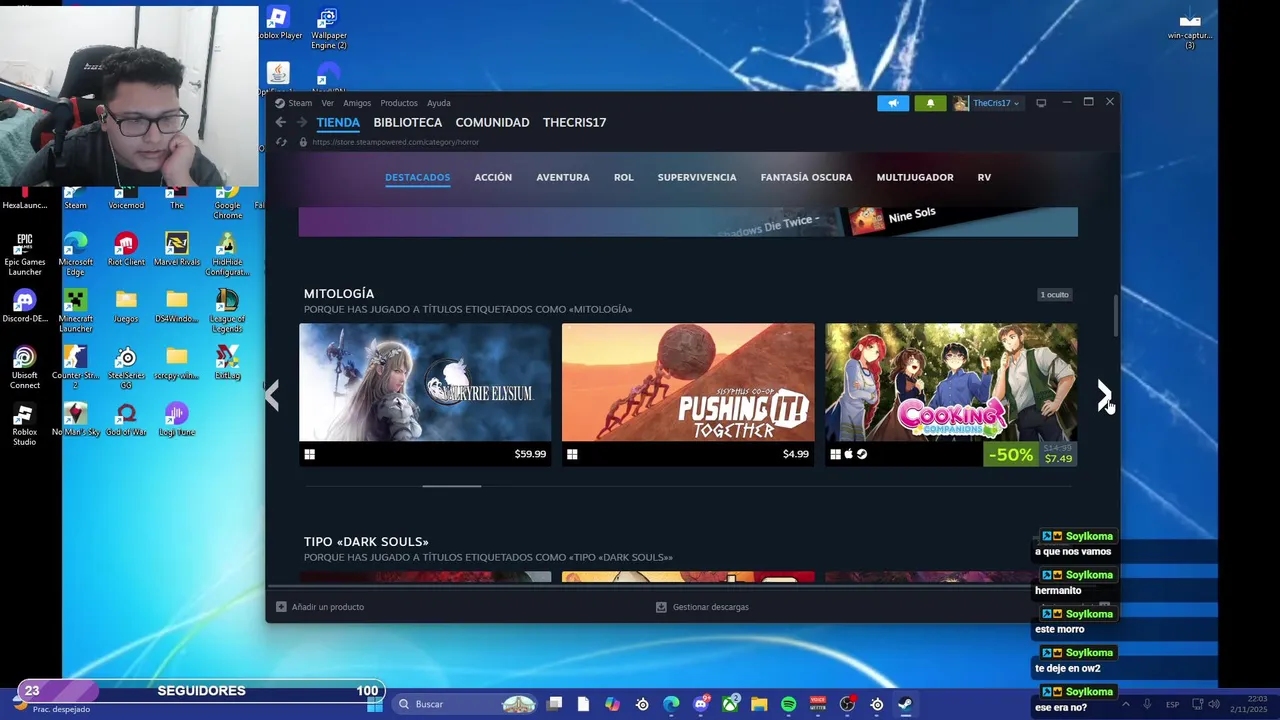Viewport: 1280px width, 720px height.
Task: Show previous Mitología carousel games
Action: pos(272,394)
